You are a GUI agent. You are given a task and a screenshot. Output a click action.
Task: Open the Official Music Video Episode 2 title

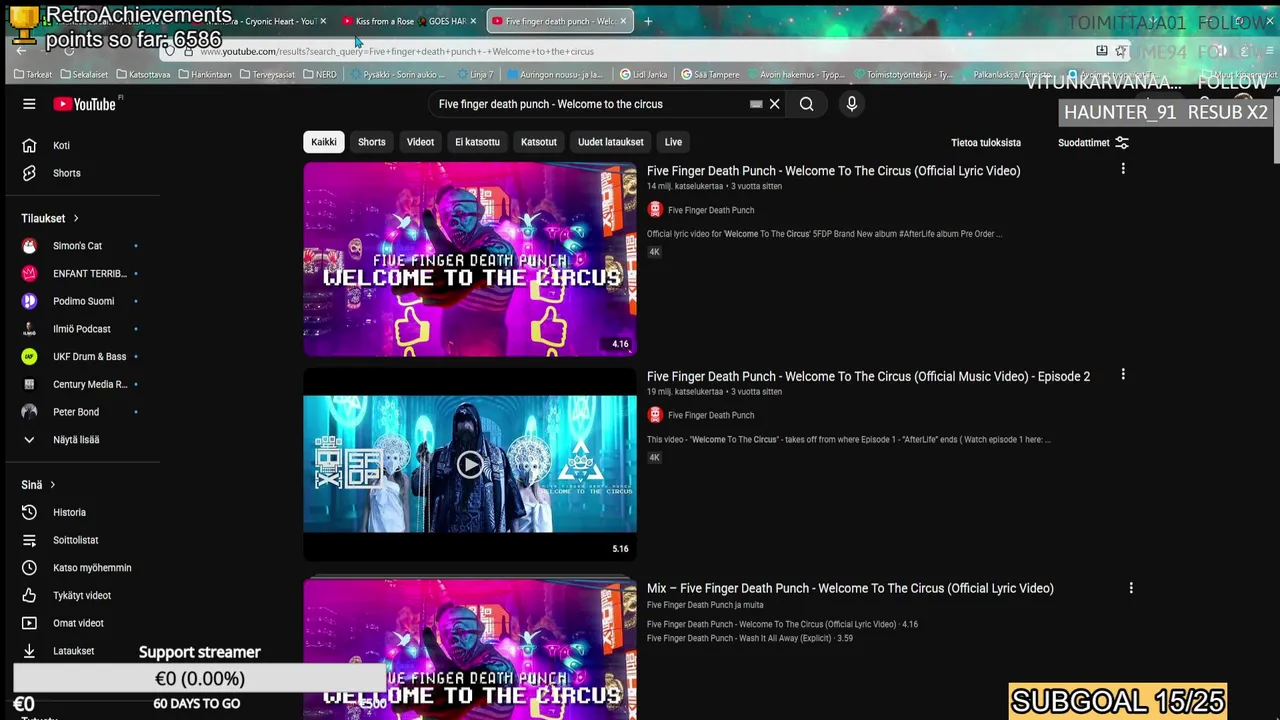868,376
